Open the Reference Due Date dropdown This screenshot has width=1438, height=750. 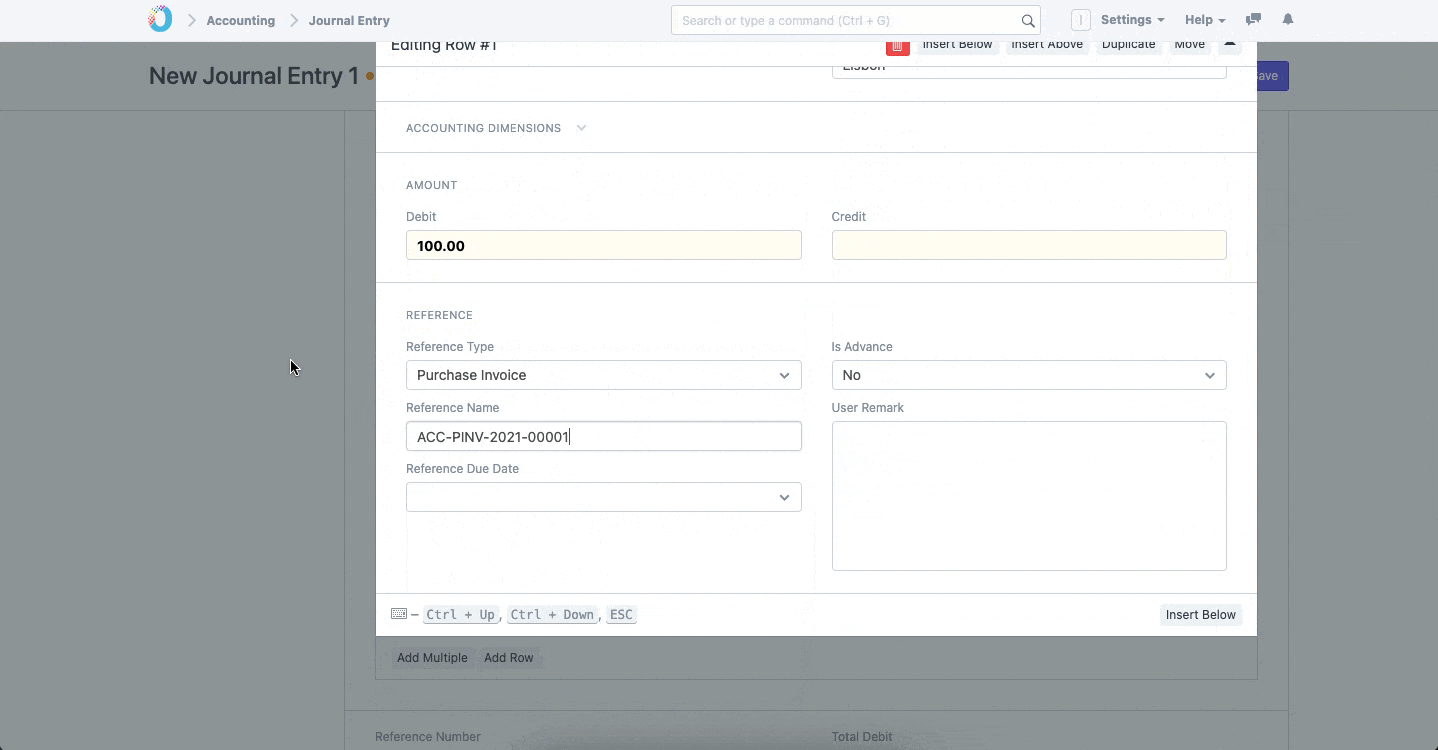[603, 497]
